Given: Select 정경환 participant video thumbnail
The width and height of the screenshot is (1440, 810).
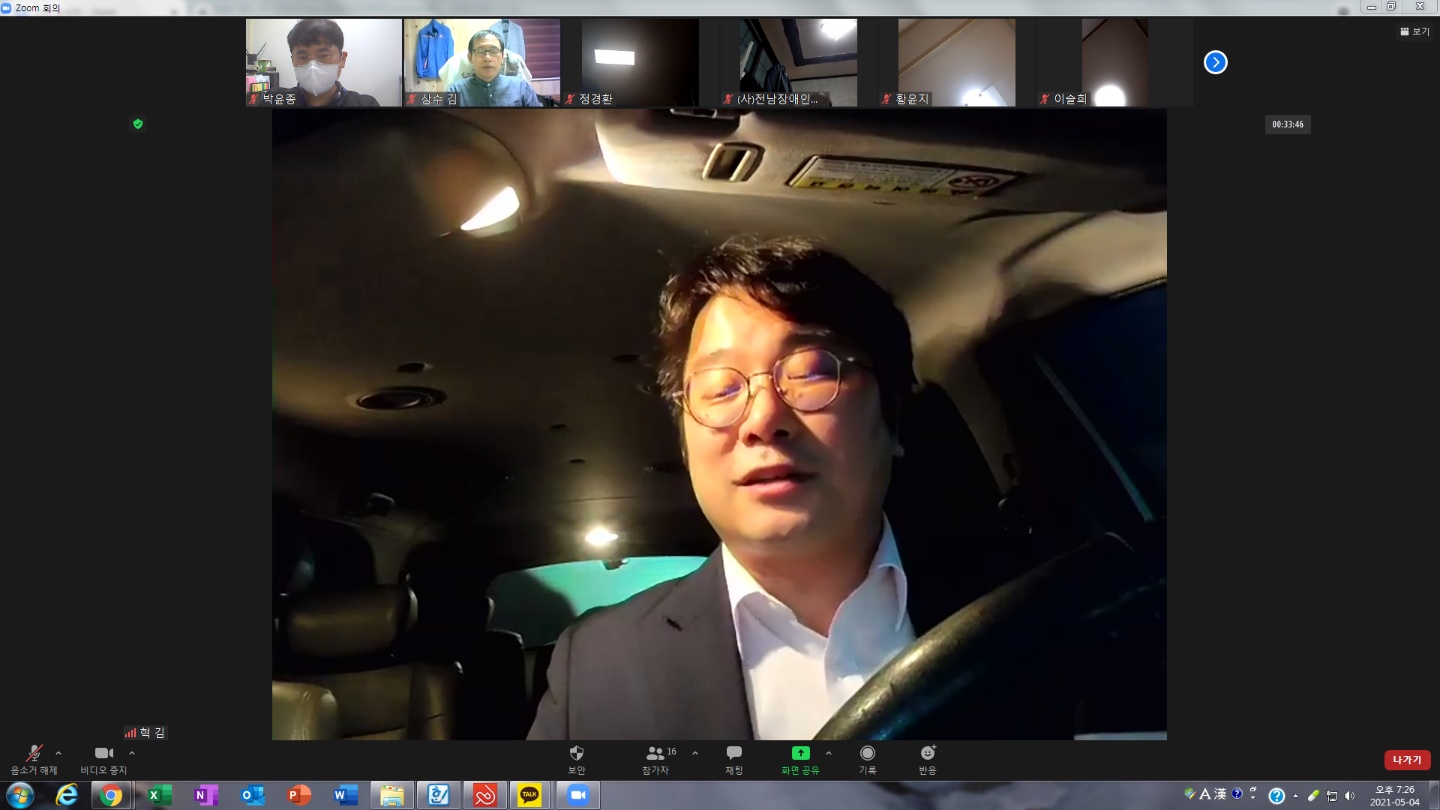Looking at the screenshot, I should coord(640,62).
